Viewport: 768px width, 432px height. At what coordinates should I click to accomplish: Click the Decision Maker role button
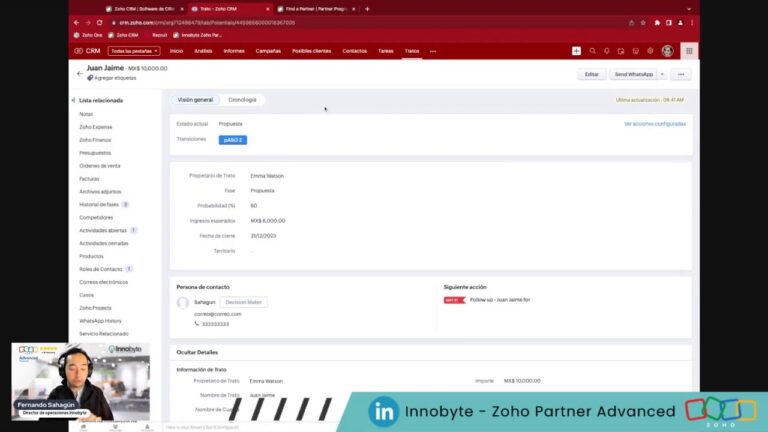(243, 302)
